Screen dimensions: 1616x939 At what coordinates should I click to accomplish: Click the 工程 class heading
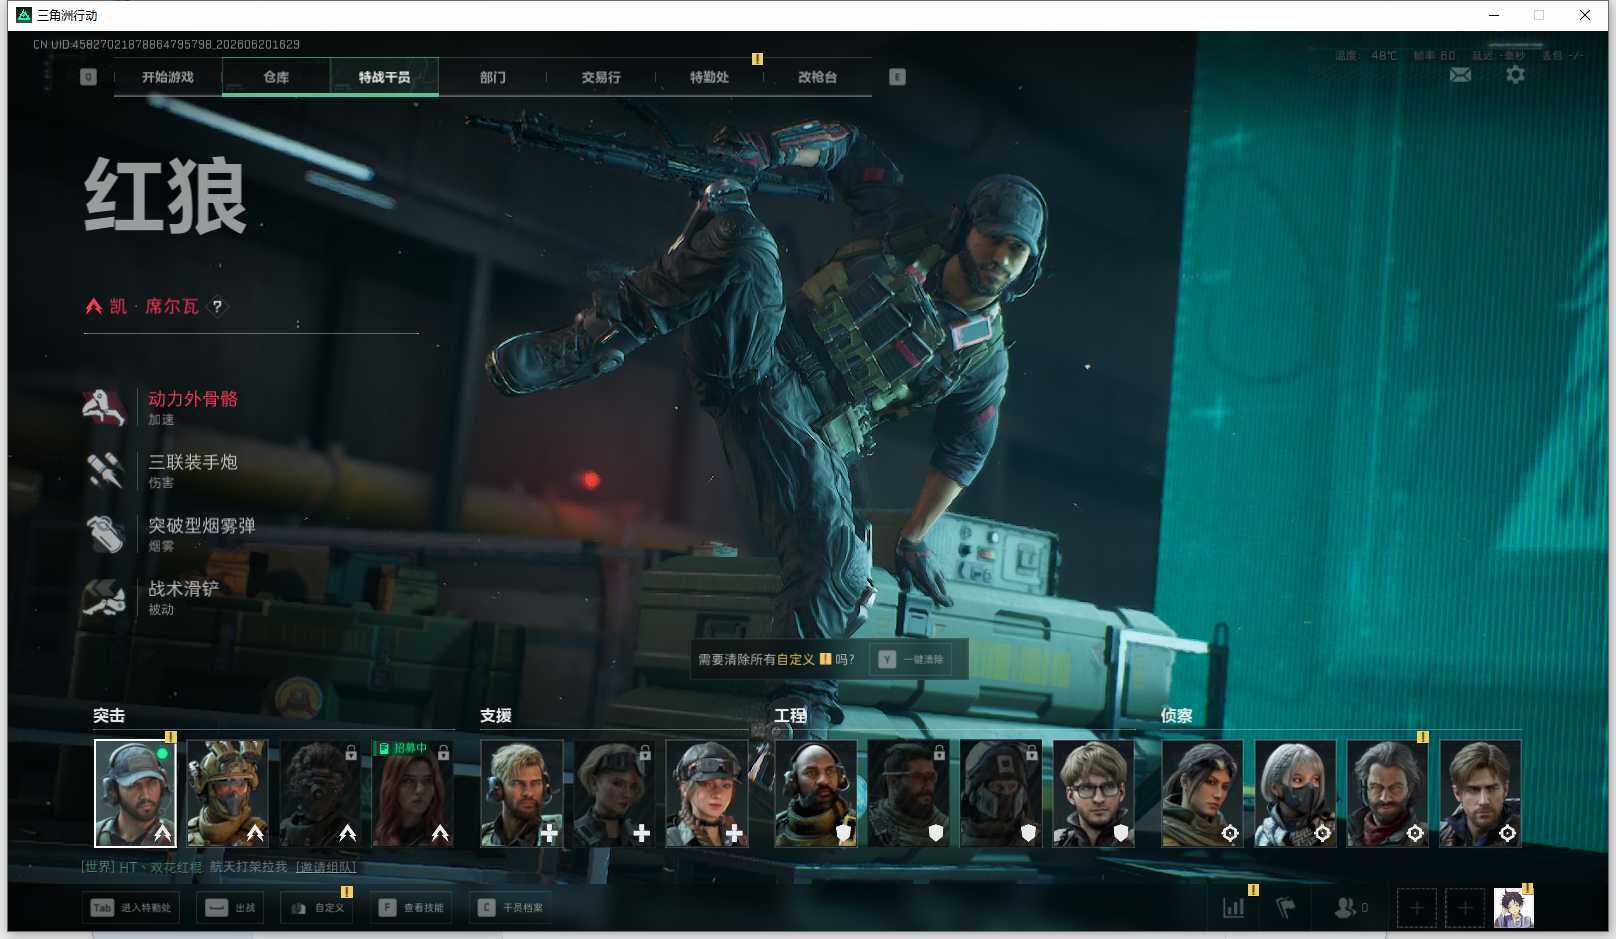pos(790,716)
